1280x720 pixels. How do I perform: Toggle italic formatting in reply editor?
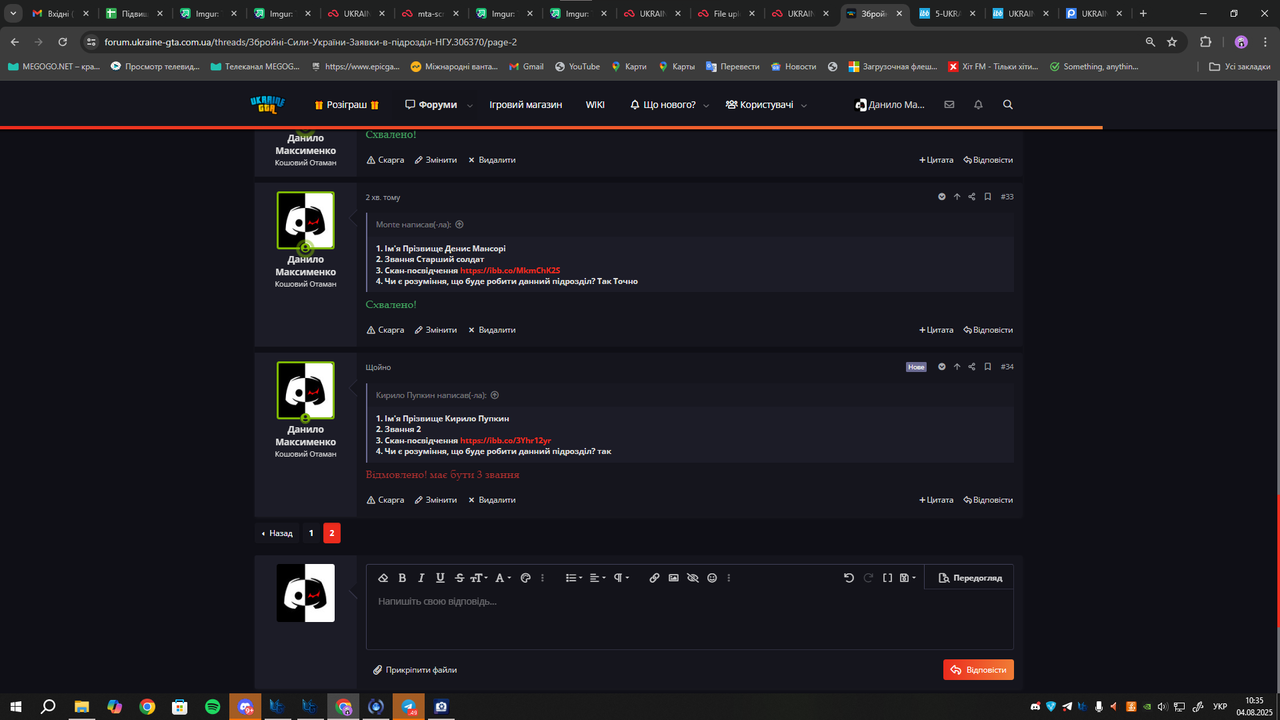[421, 578]
